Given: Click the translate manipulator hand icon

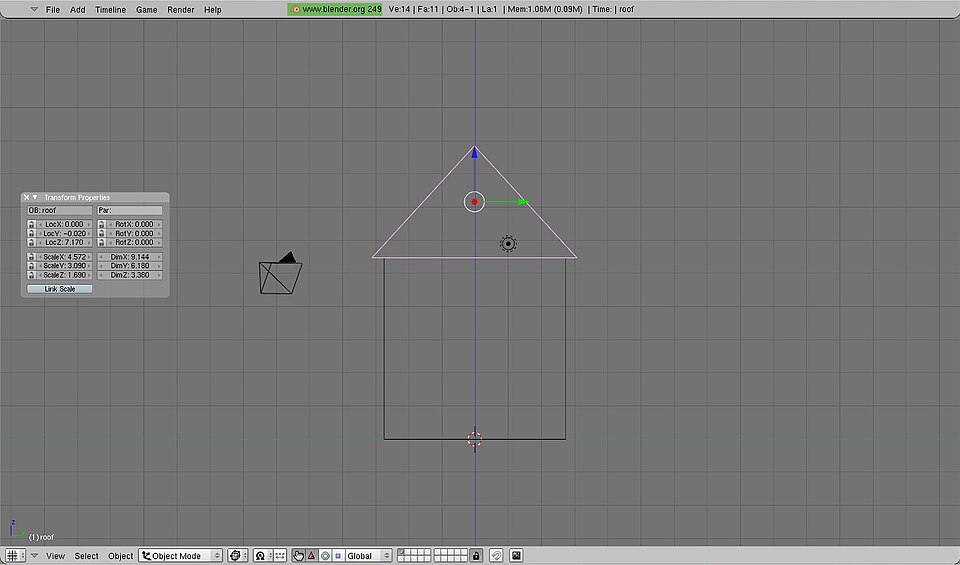Looking at the screenshot, I should 298,555.
